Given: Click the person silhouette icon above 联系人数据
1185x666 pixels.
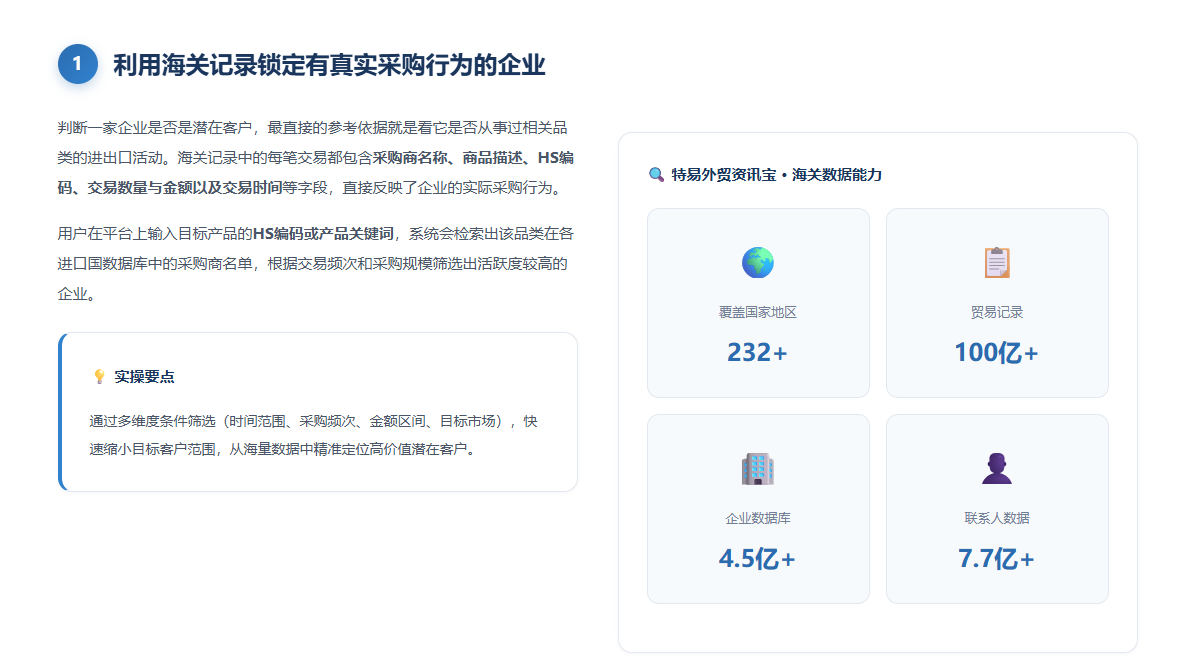Looking at the screenshot, I should coord(997,469).
